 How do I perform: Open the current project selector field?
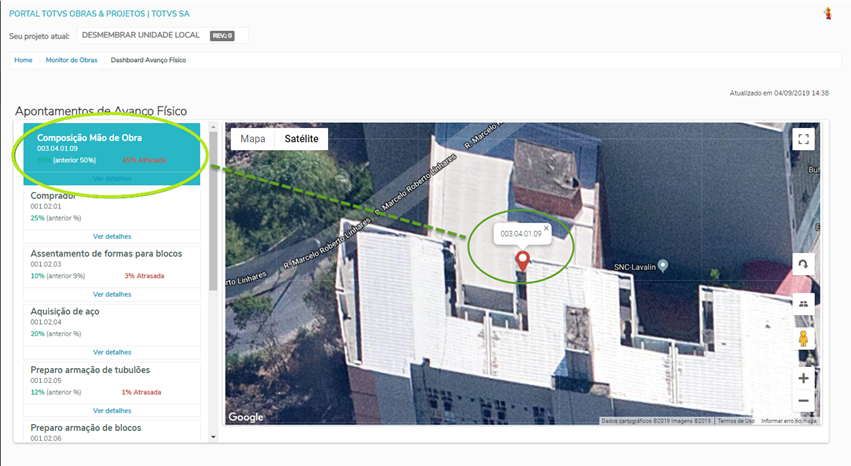click(x=163, y=35)
